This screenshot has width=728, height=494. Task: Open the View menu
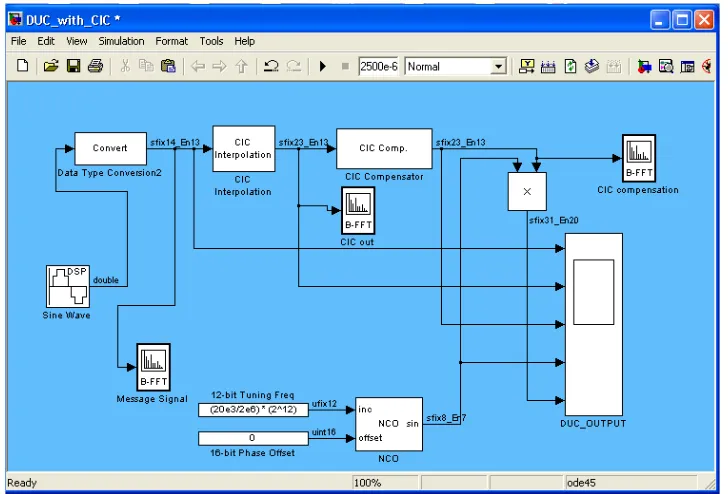pos(77,41)
